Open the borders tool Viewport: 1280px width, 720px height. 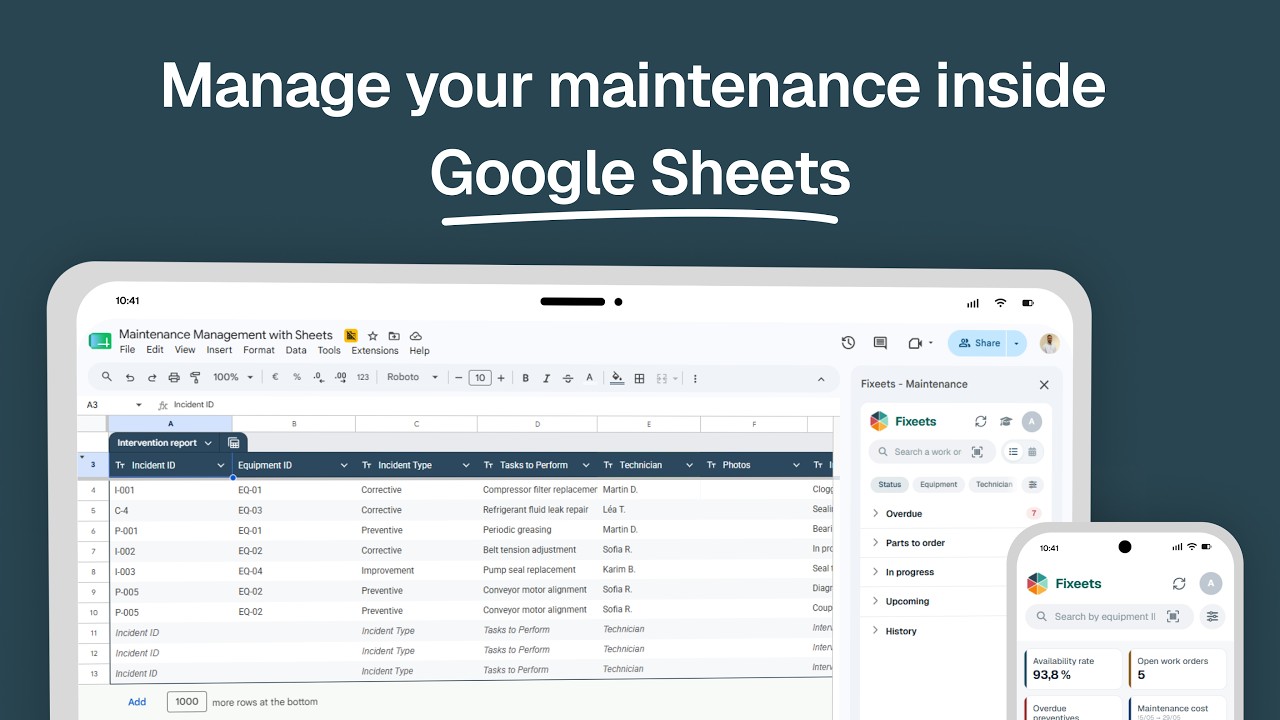[x=640, y=378]
